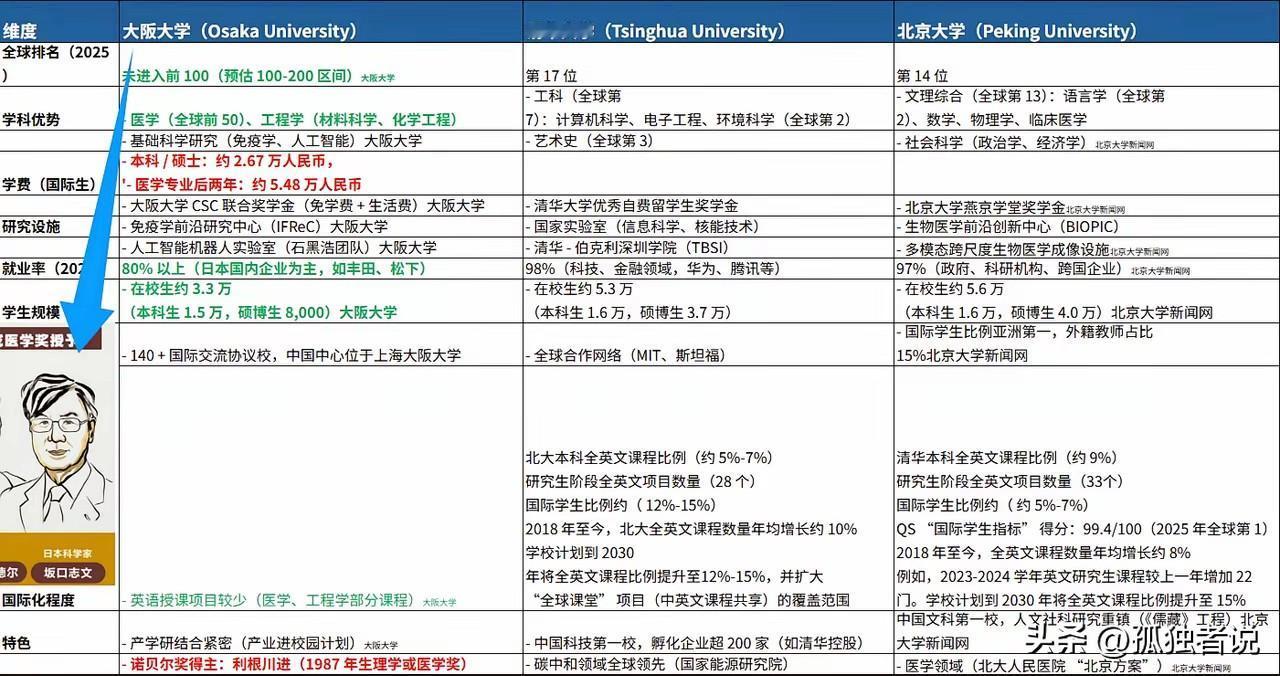Viewport: 1280px width, 676px height.
Task: Click the '学科优势' row label
Action: pos(31,119)
